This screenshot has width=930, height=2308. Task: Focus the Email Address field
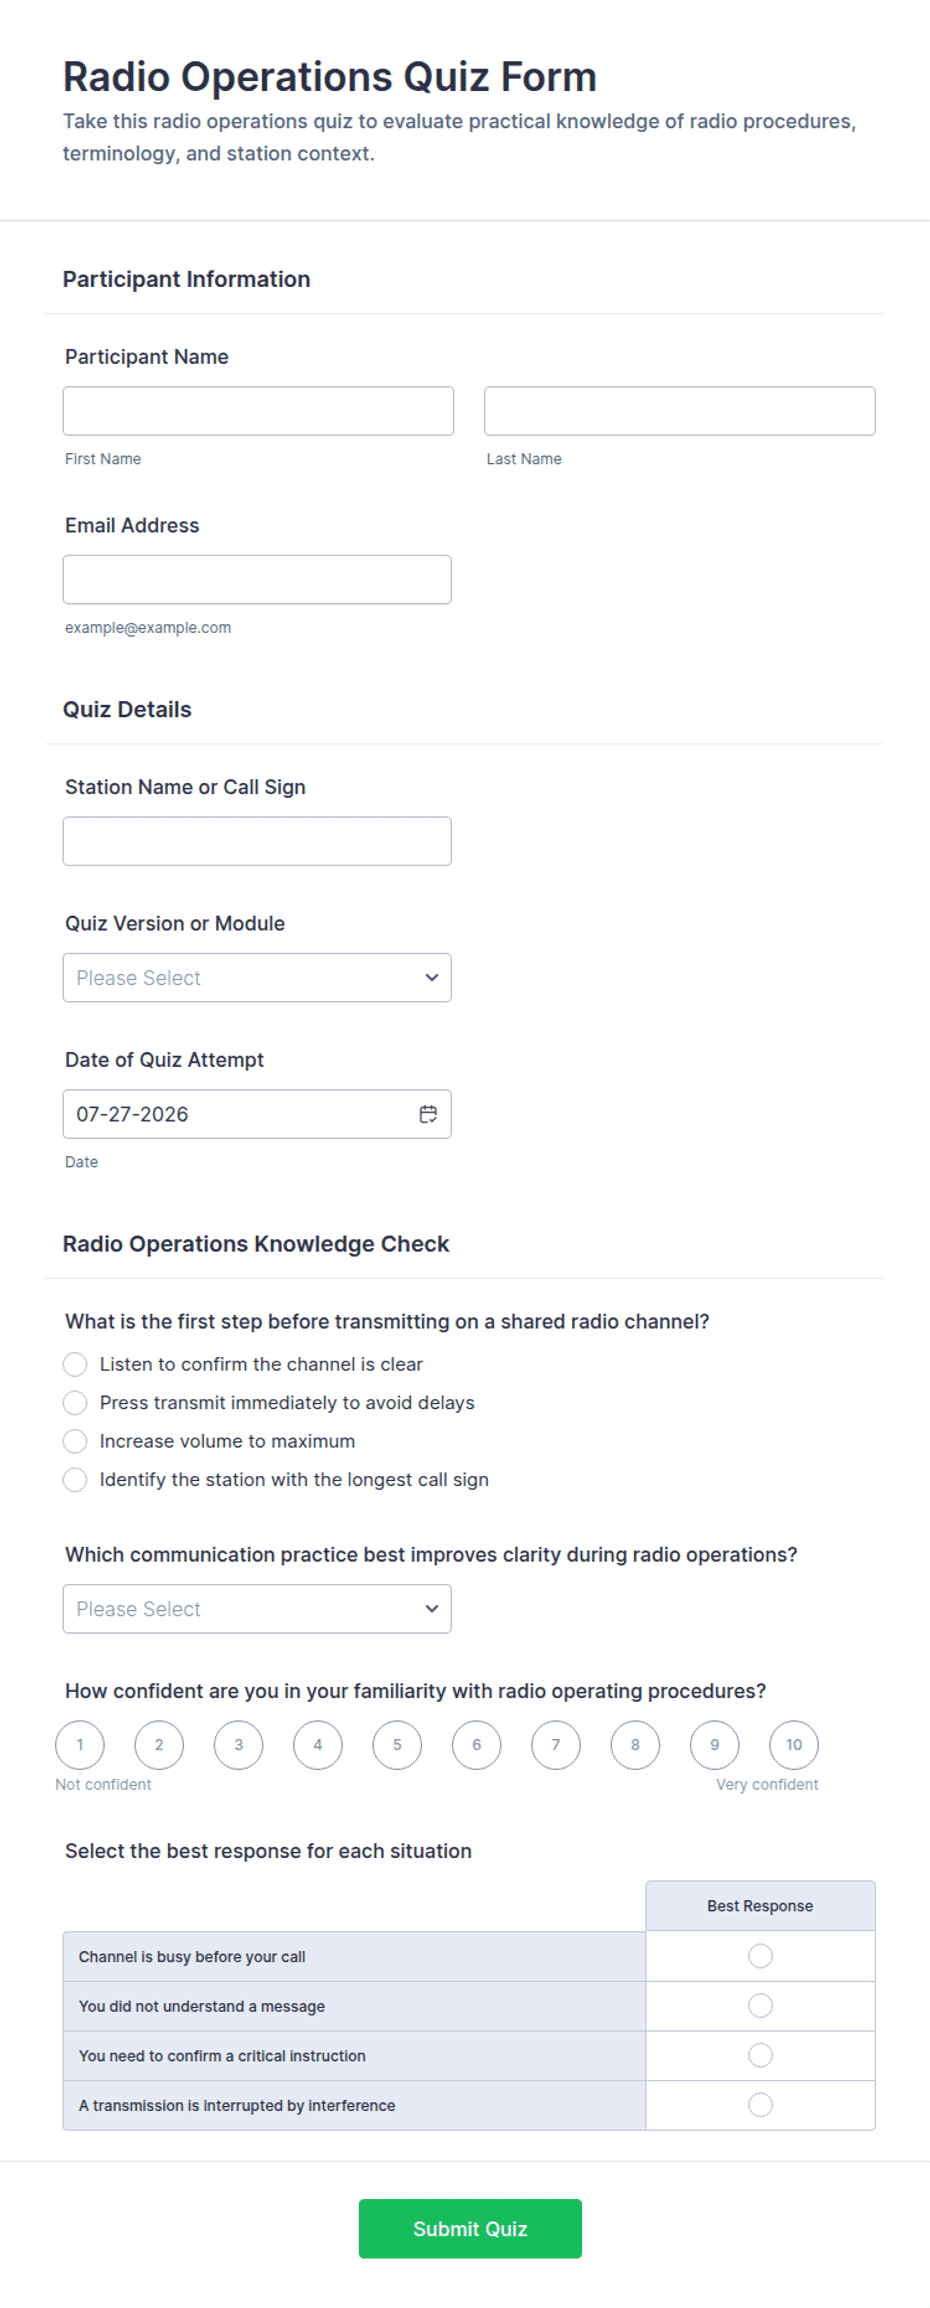[257, 580]
